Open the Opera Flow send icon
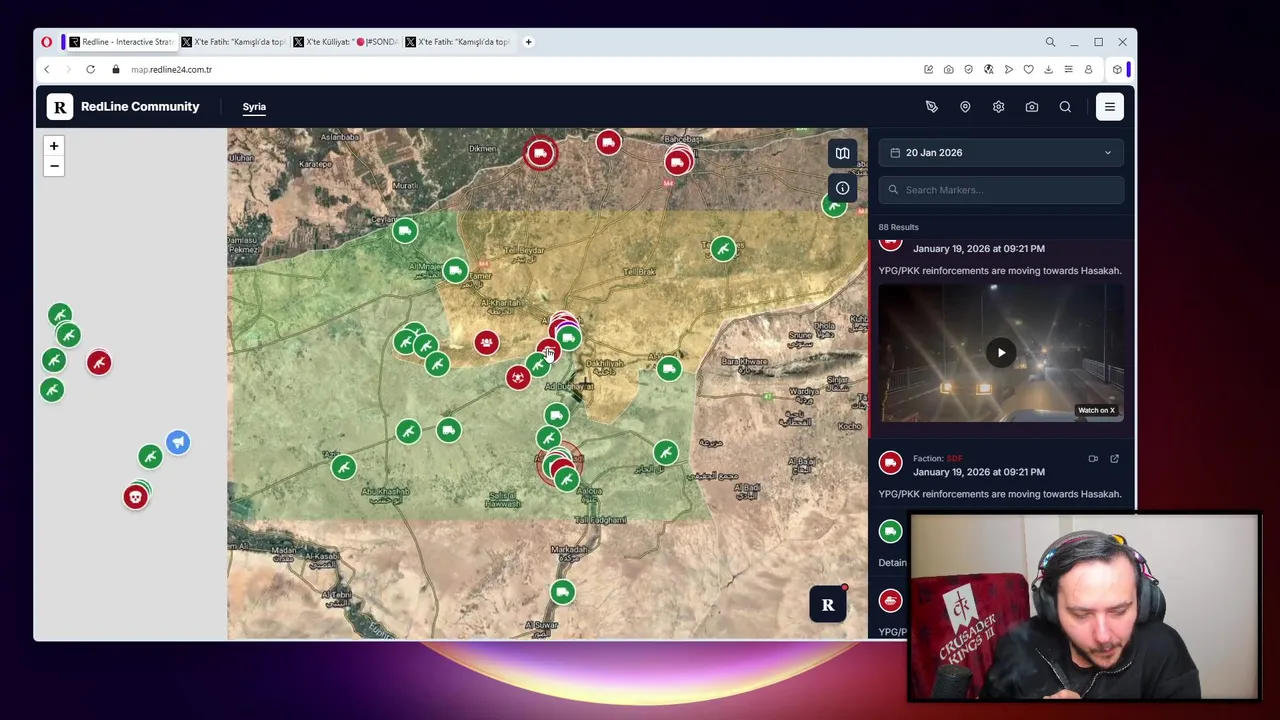Image resolution: width=1280 pixels, height=720 pixels. (x=1008, y=70)
